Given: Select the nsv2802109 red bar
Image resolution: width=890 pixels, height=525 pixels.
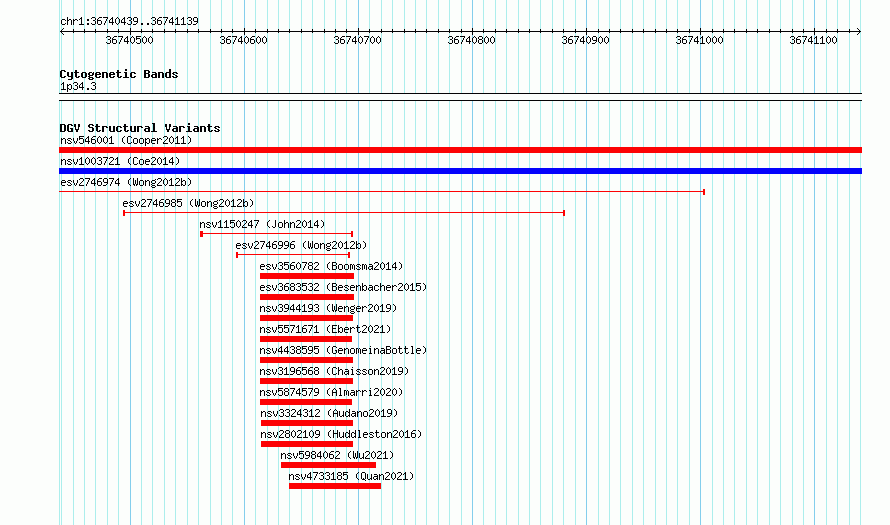Looking at the screenshot, I should (x=307, y=444).
